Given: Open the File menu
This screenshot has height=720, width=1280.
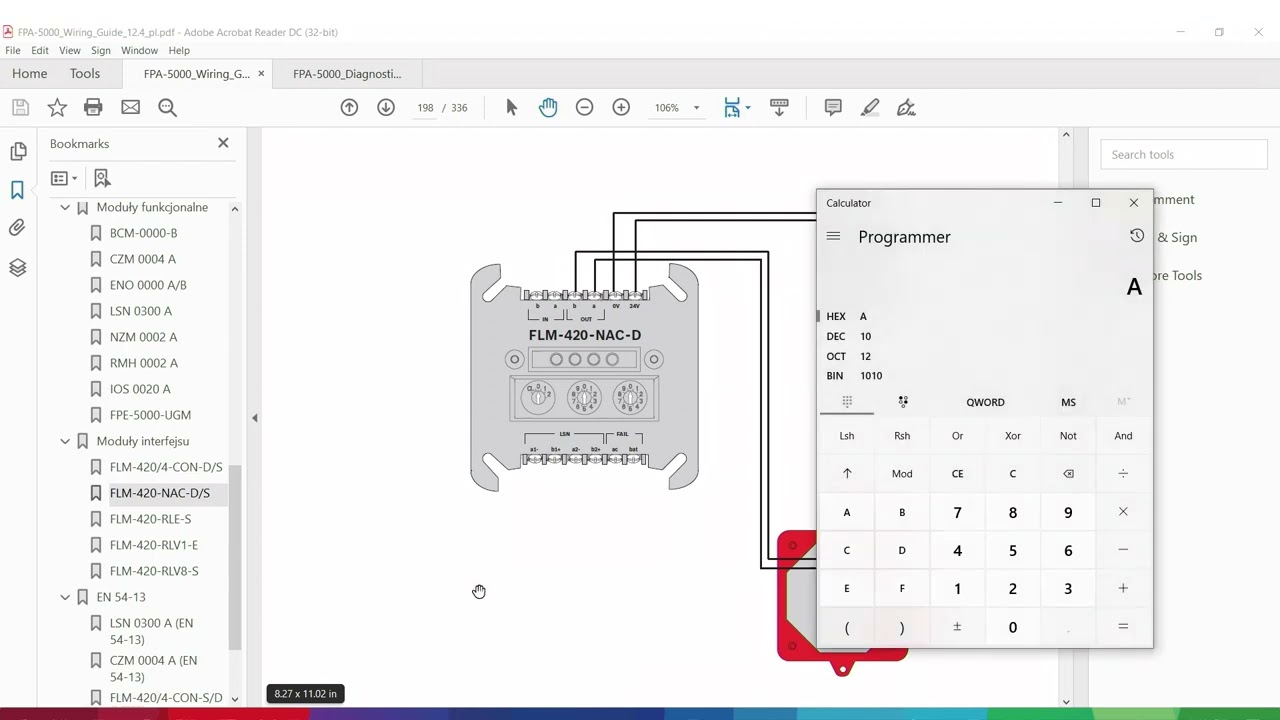Looking at the screenshot, I should pos(13,50).
